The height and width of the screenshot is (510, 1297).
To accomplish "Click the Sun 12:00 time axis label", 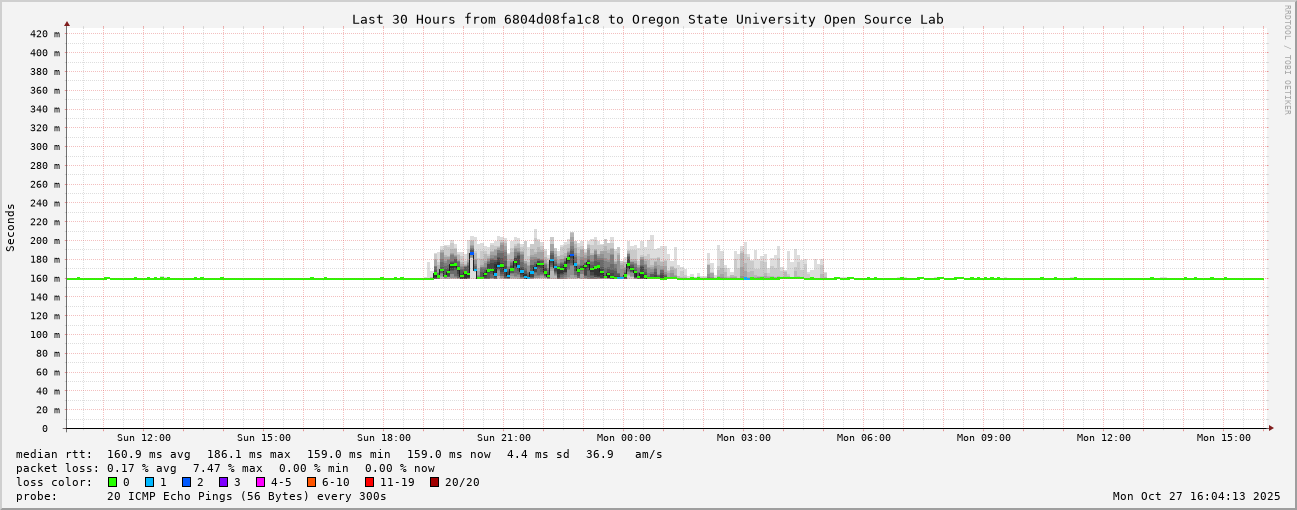I will click(x=143, y=438).
